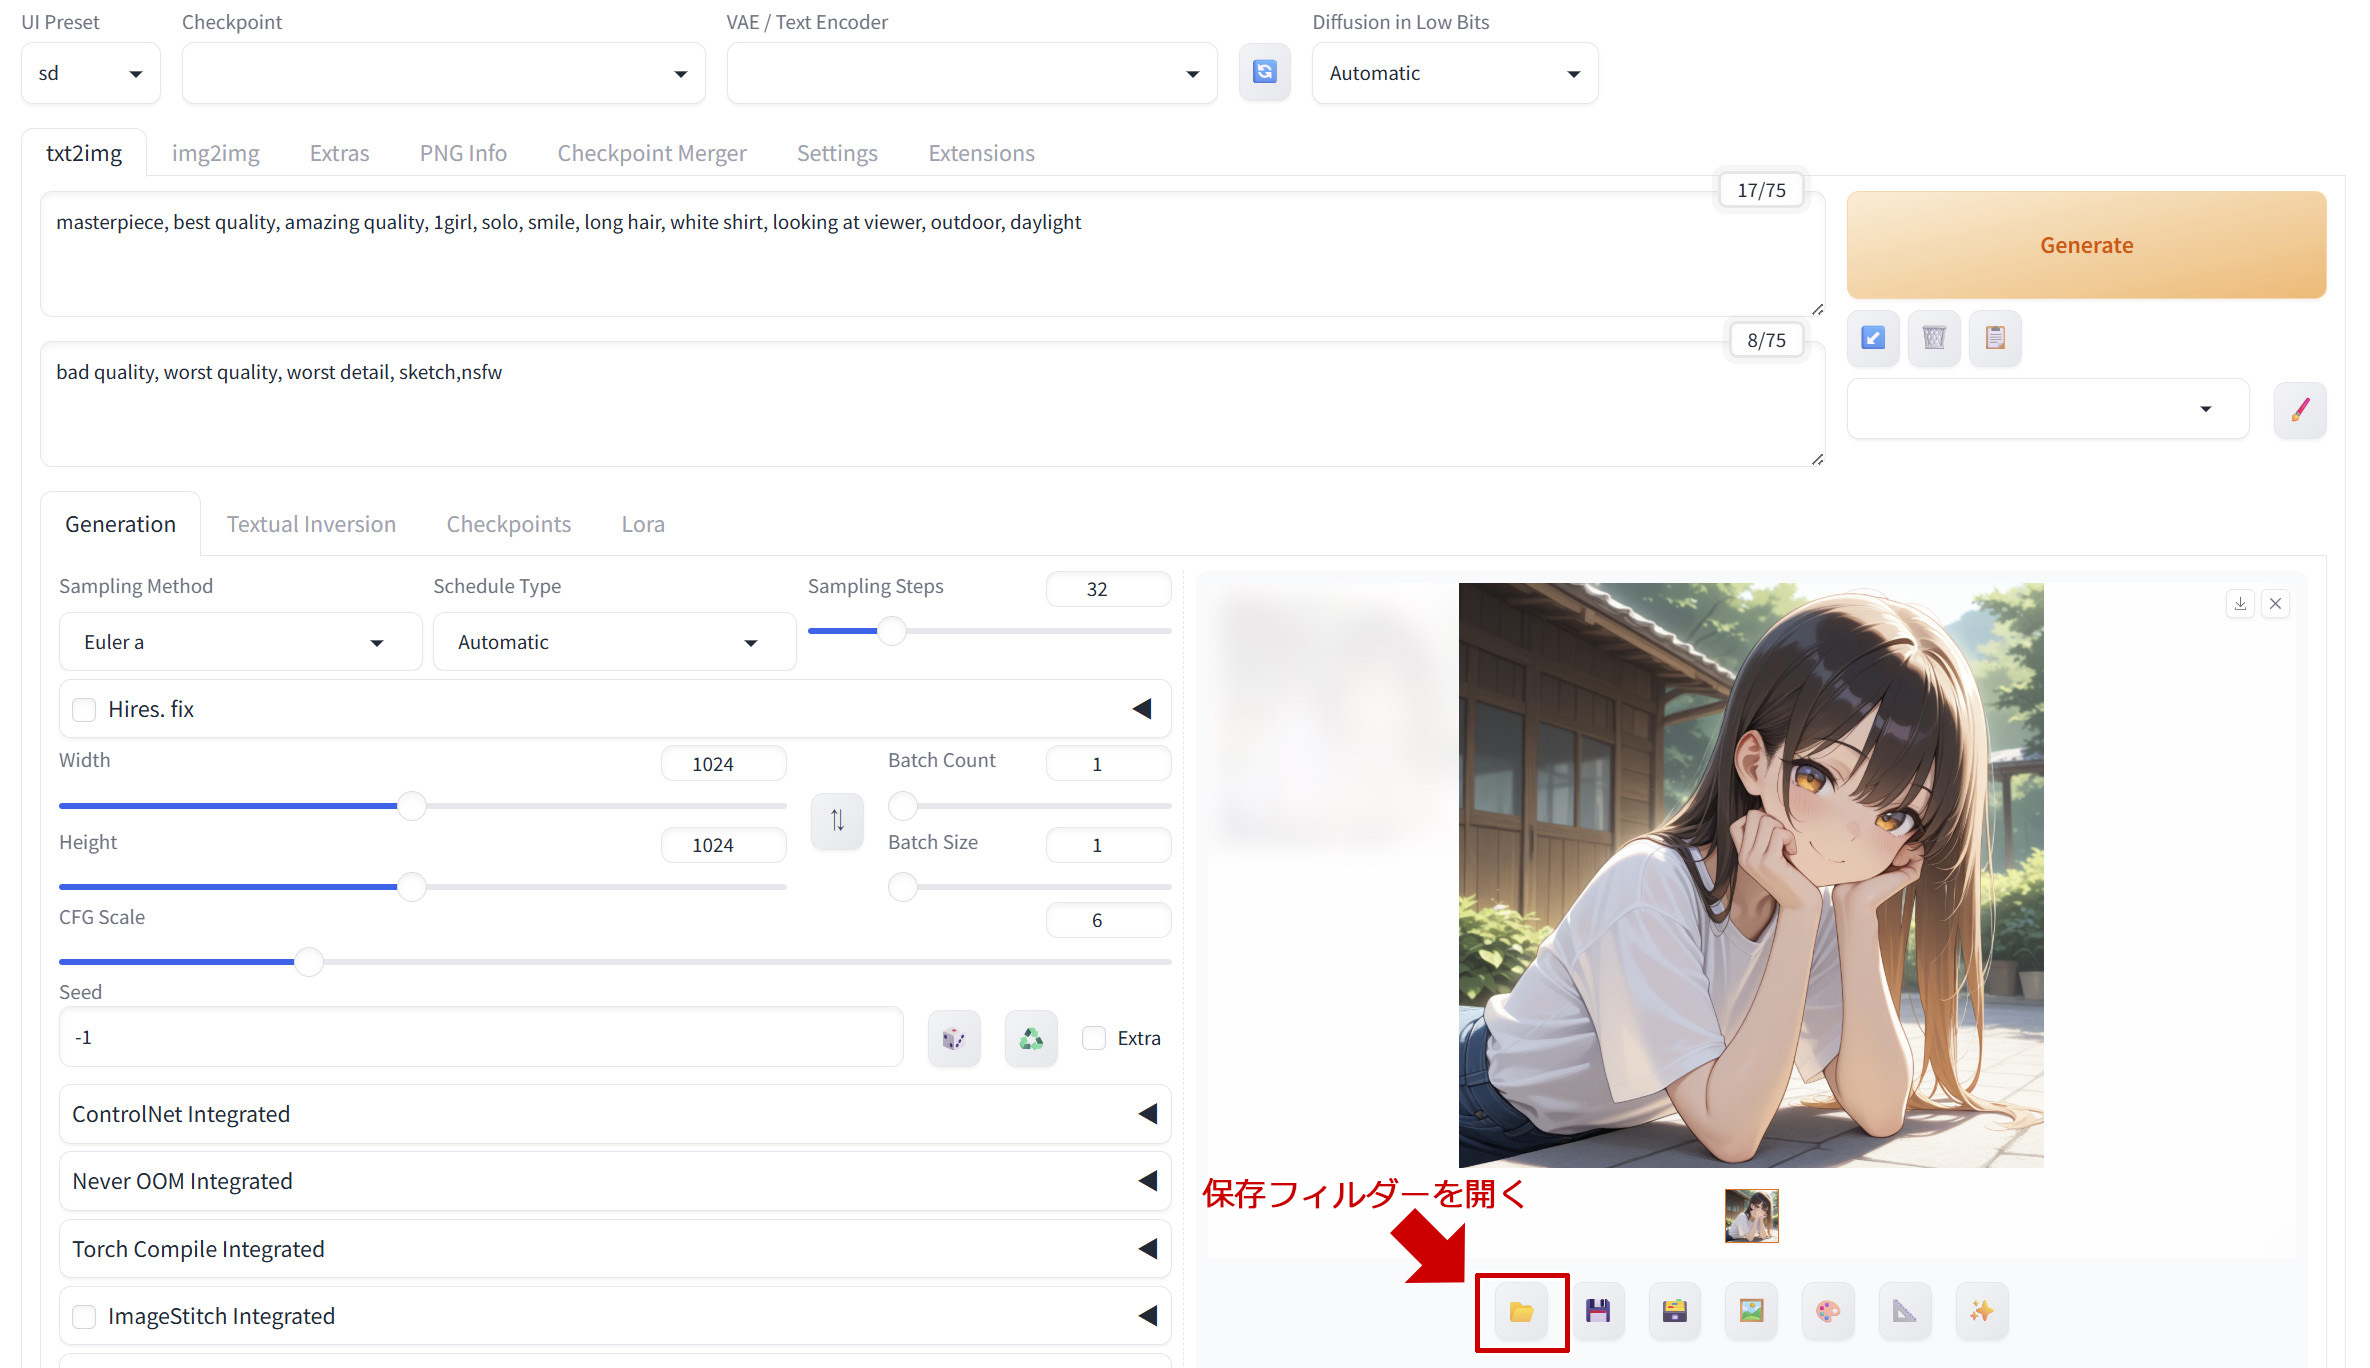Viewport: 2370px width, 1368px height.
Task: Enable the Hires. fix checkbox
Action: (85, 710)
